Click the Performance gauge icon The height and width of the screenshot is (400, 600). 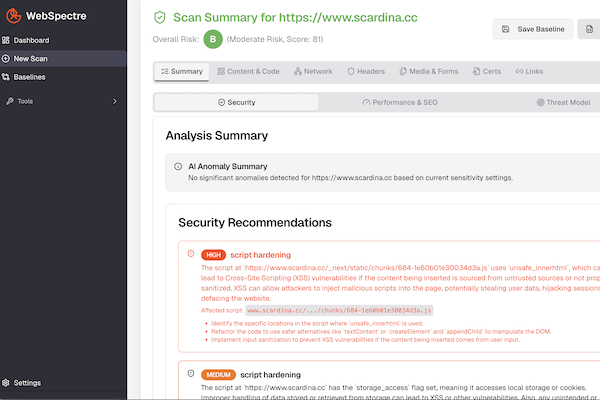(366, 102)
